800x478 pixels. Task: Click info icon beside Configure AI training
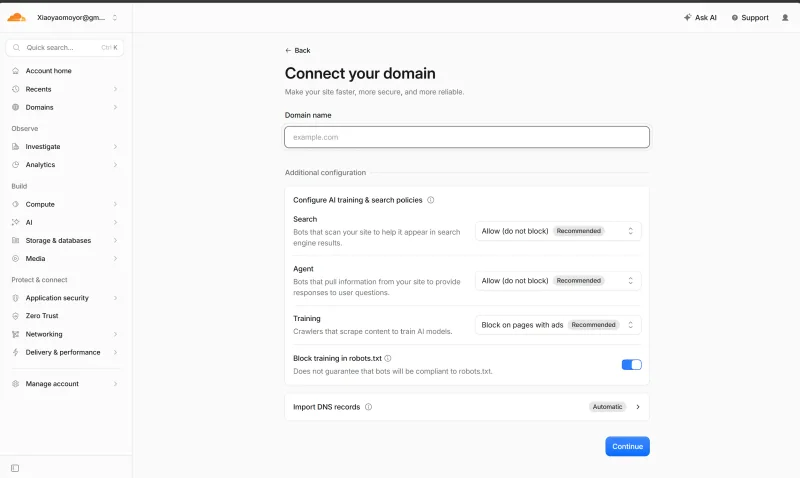(x=431, y=200)
